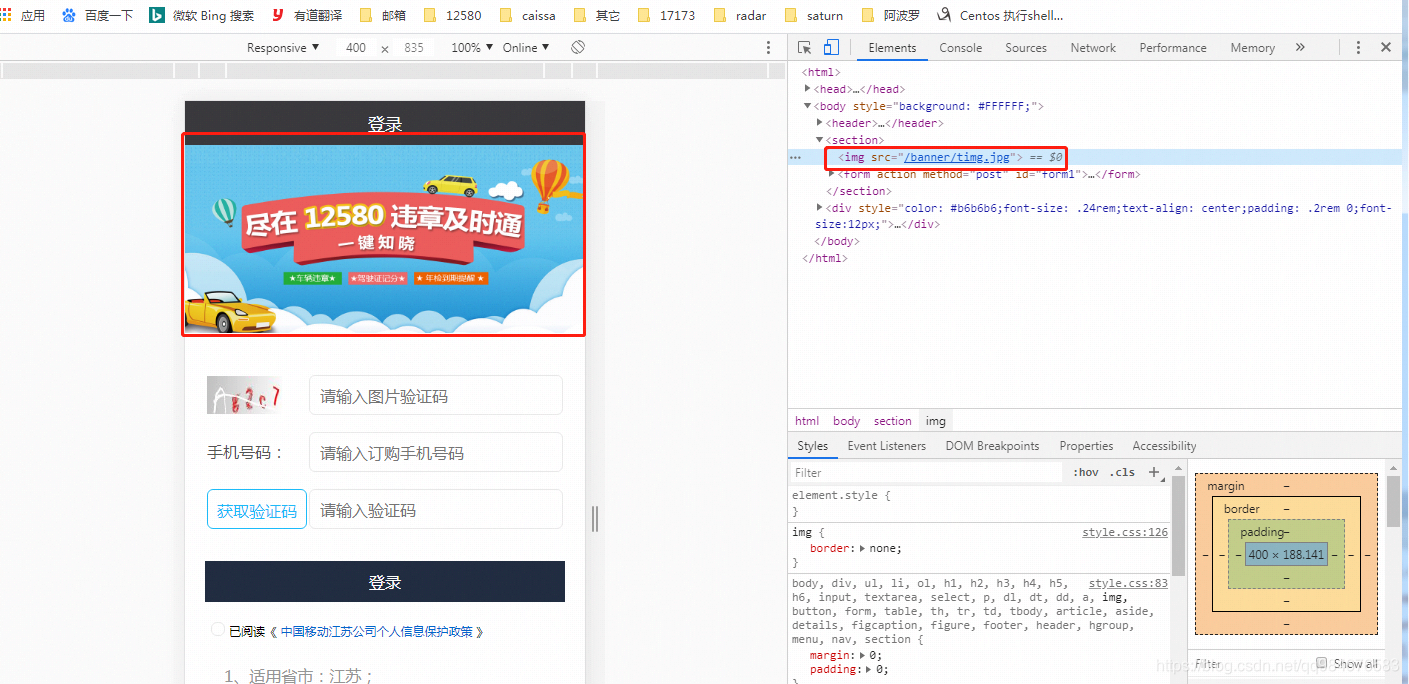Switch to the Memory tab
The image size is (1409, 684).
pyautogui.click(x=1252, y=47)
